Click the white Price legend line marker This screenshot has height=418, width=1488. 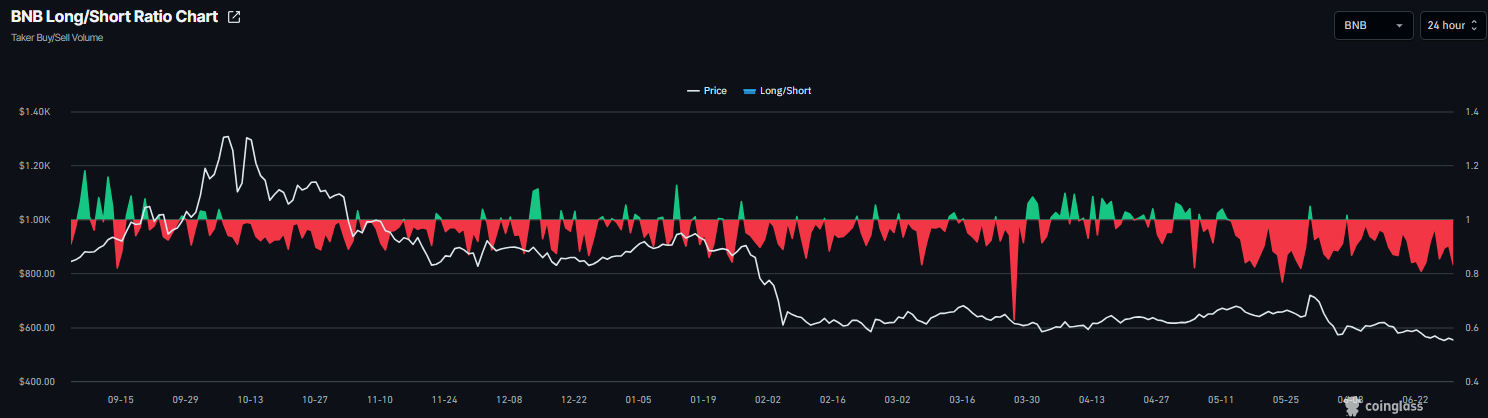(x=692, y=91)
